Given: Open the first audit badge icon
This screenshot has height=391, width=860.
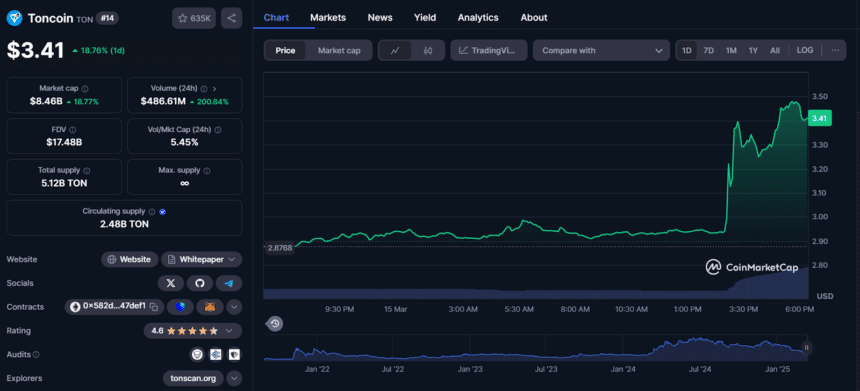Looking at the screenshot, I should tap(196, 355).
